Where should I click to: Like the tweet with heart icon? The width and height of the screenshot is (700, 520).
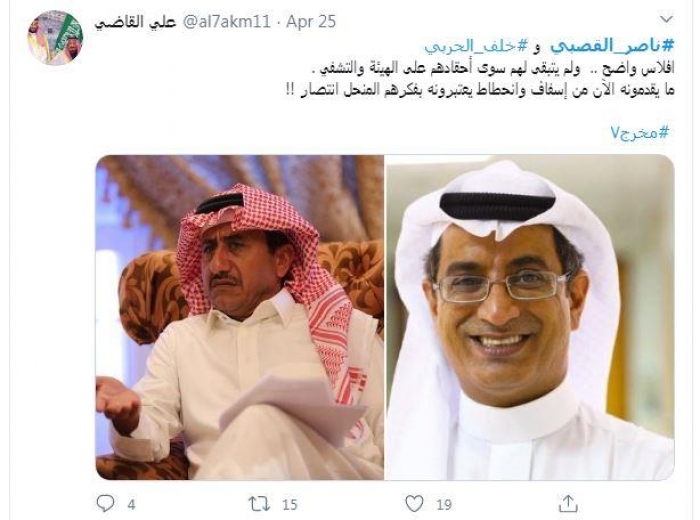point(414,504)
